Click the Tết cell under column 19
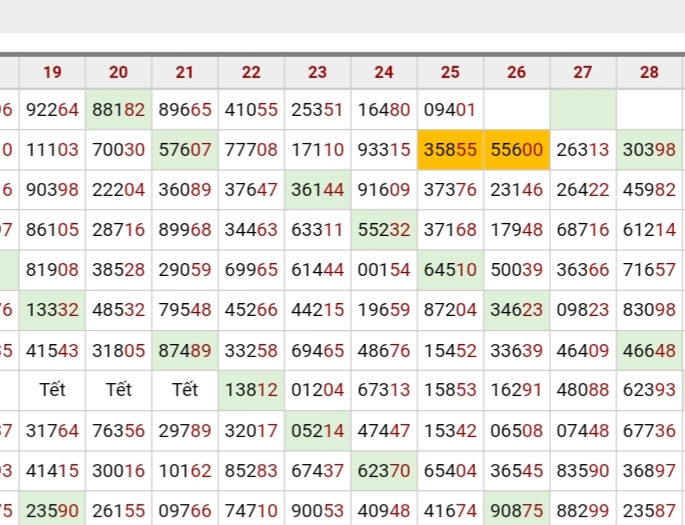The image size is (685, 525). point(52,390)
